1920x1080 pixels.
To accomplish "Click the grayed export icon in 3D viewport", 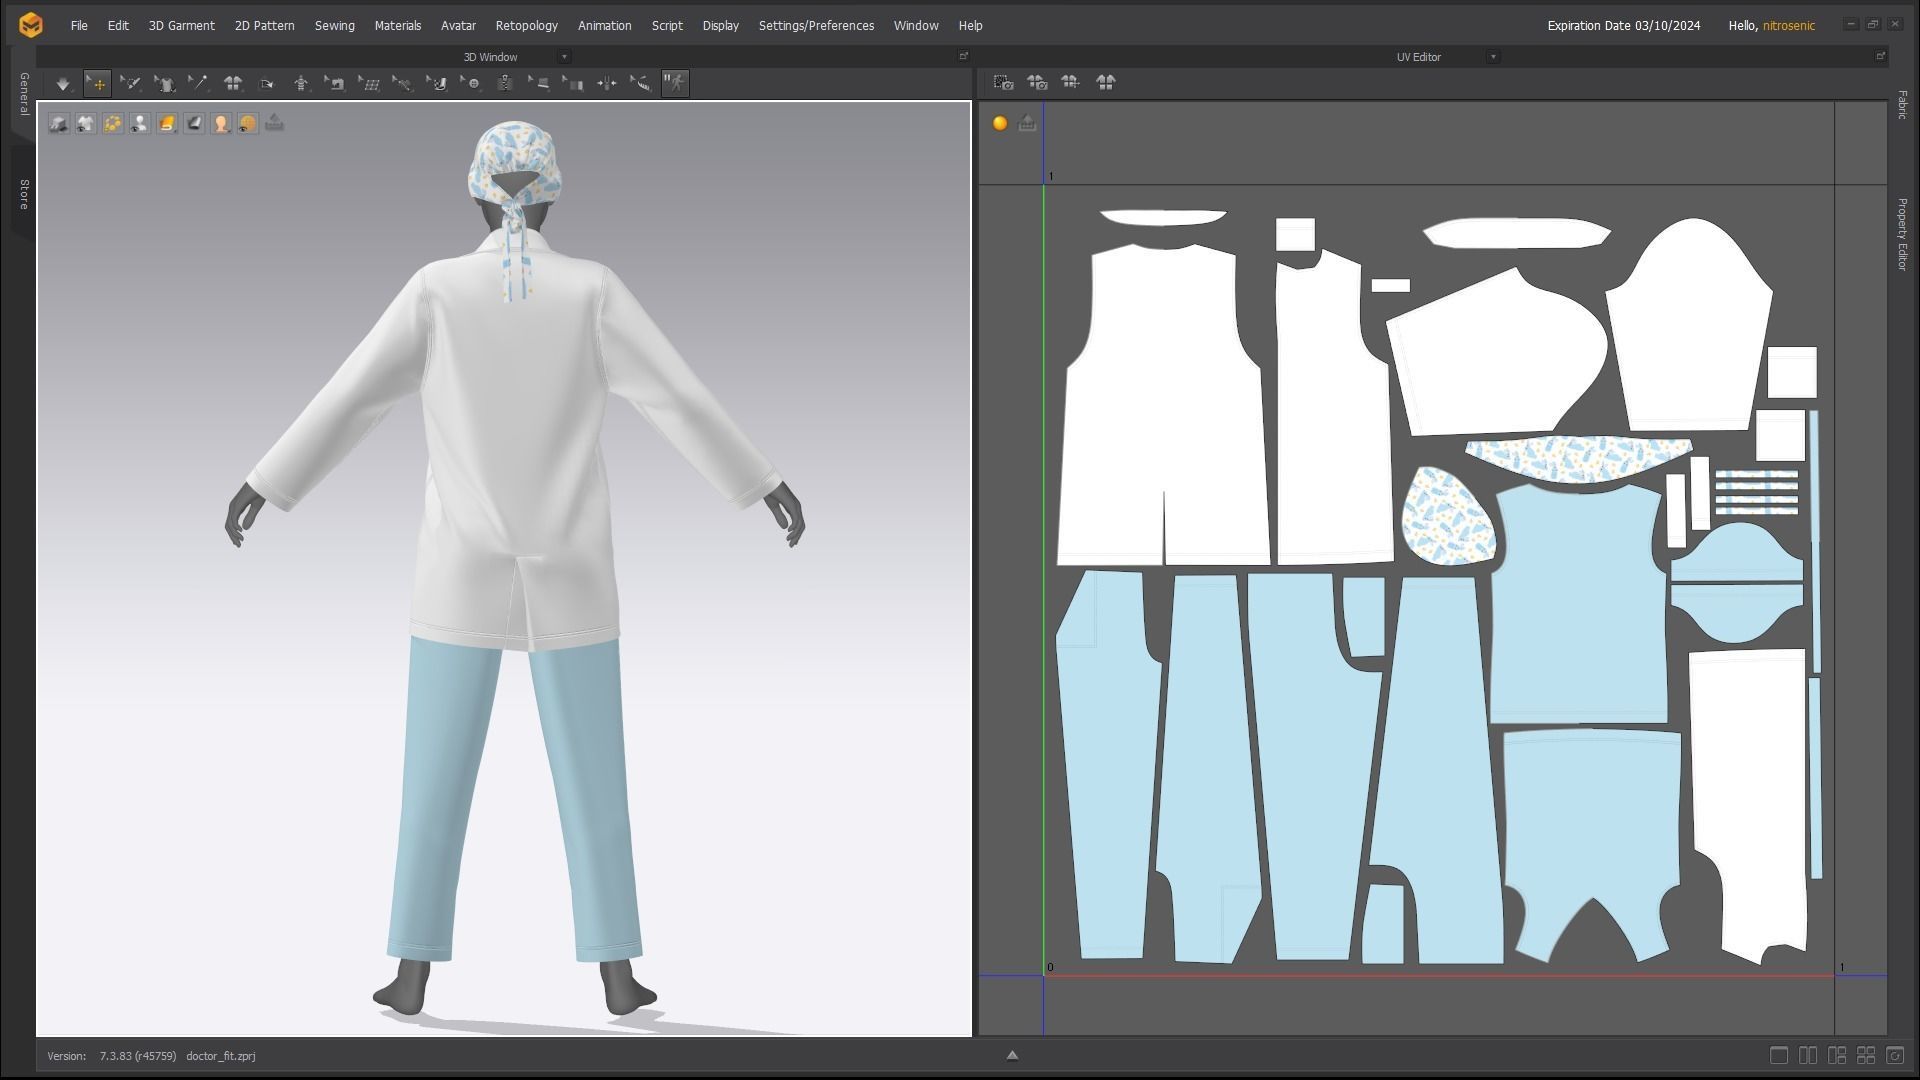I will coord(275,123).
